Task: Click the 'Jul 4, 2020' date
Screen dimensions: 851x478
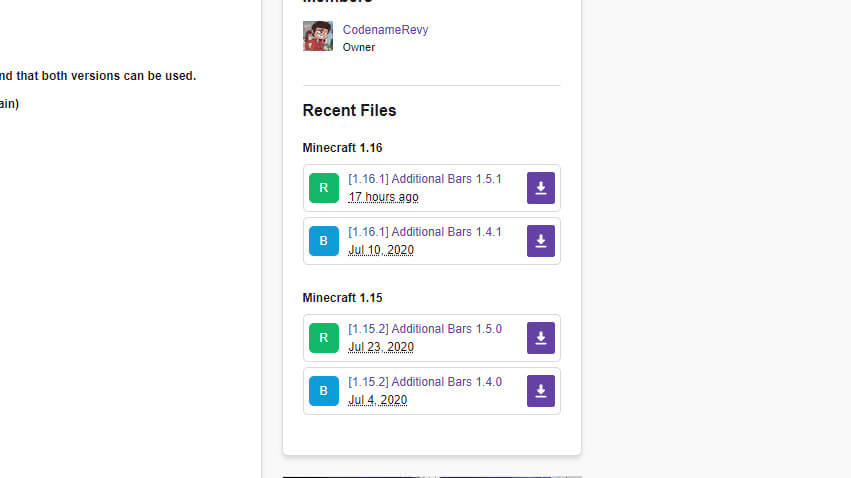Action: click(x=378, y=400)
